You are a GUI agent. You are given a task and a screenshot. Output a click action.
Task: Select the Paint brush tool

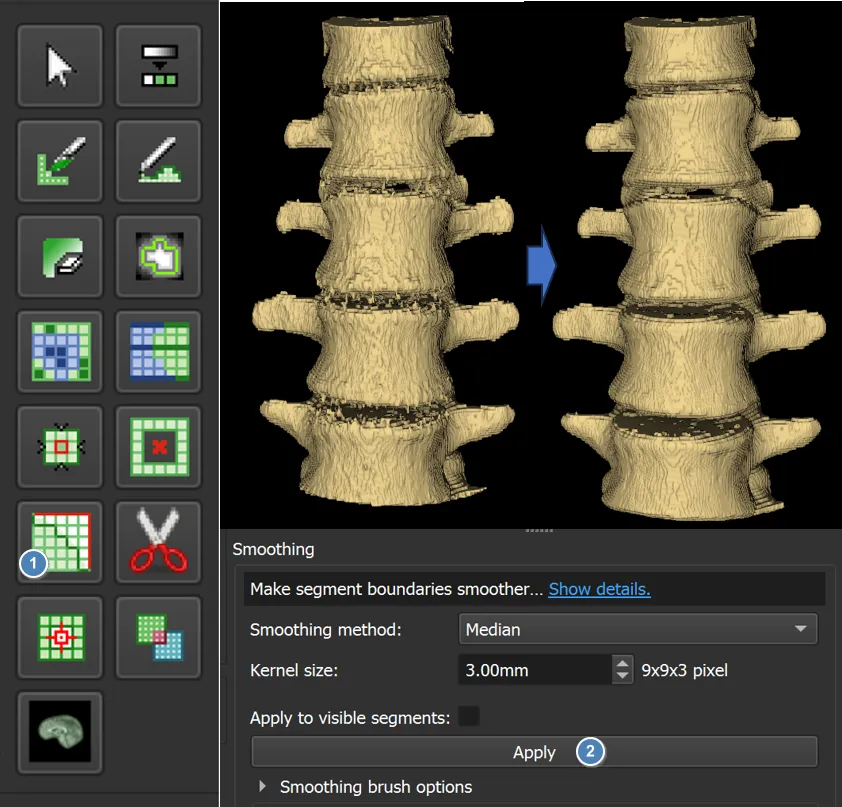(60, 161)
